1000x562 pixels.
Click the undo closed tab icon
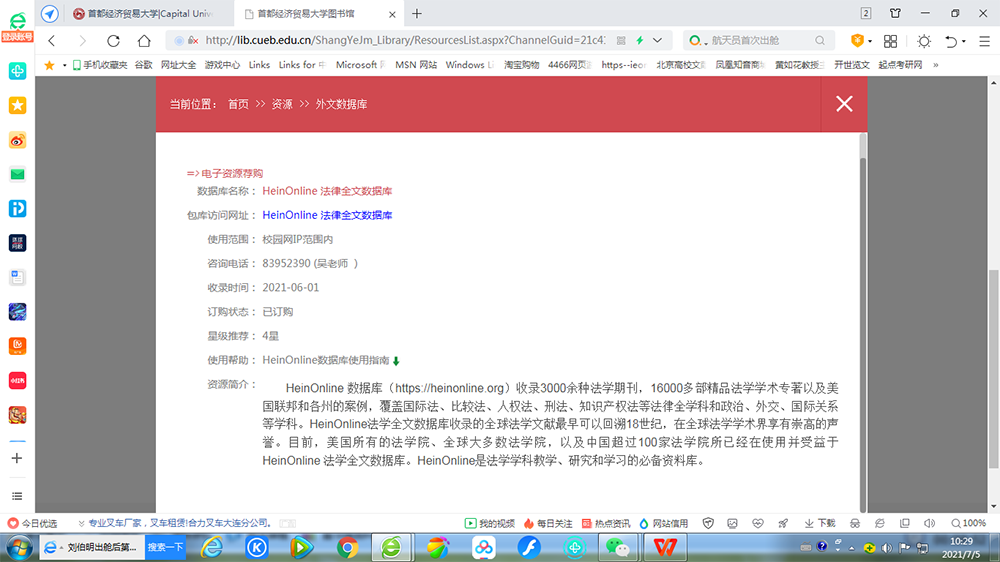click(x=952, y=41)
